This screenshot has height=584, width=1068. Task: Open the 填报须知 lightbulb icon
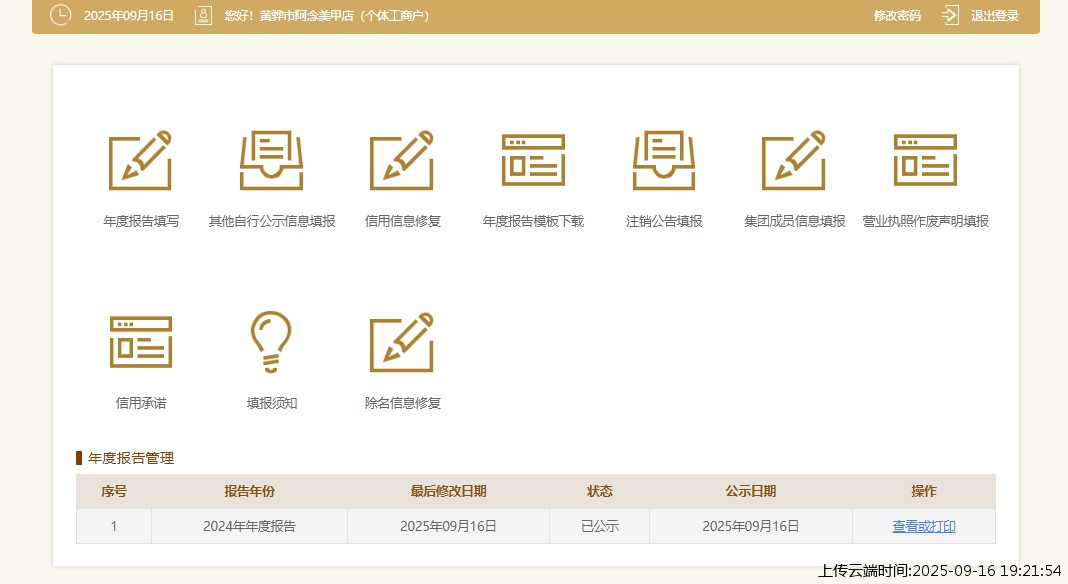271,341
